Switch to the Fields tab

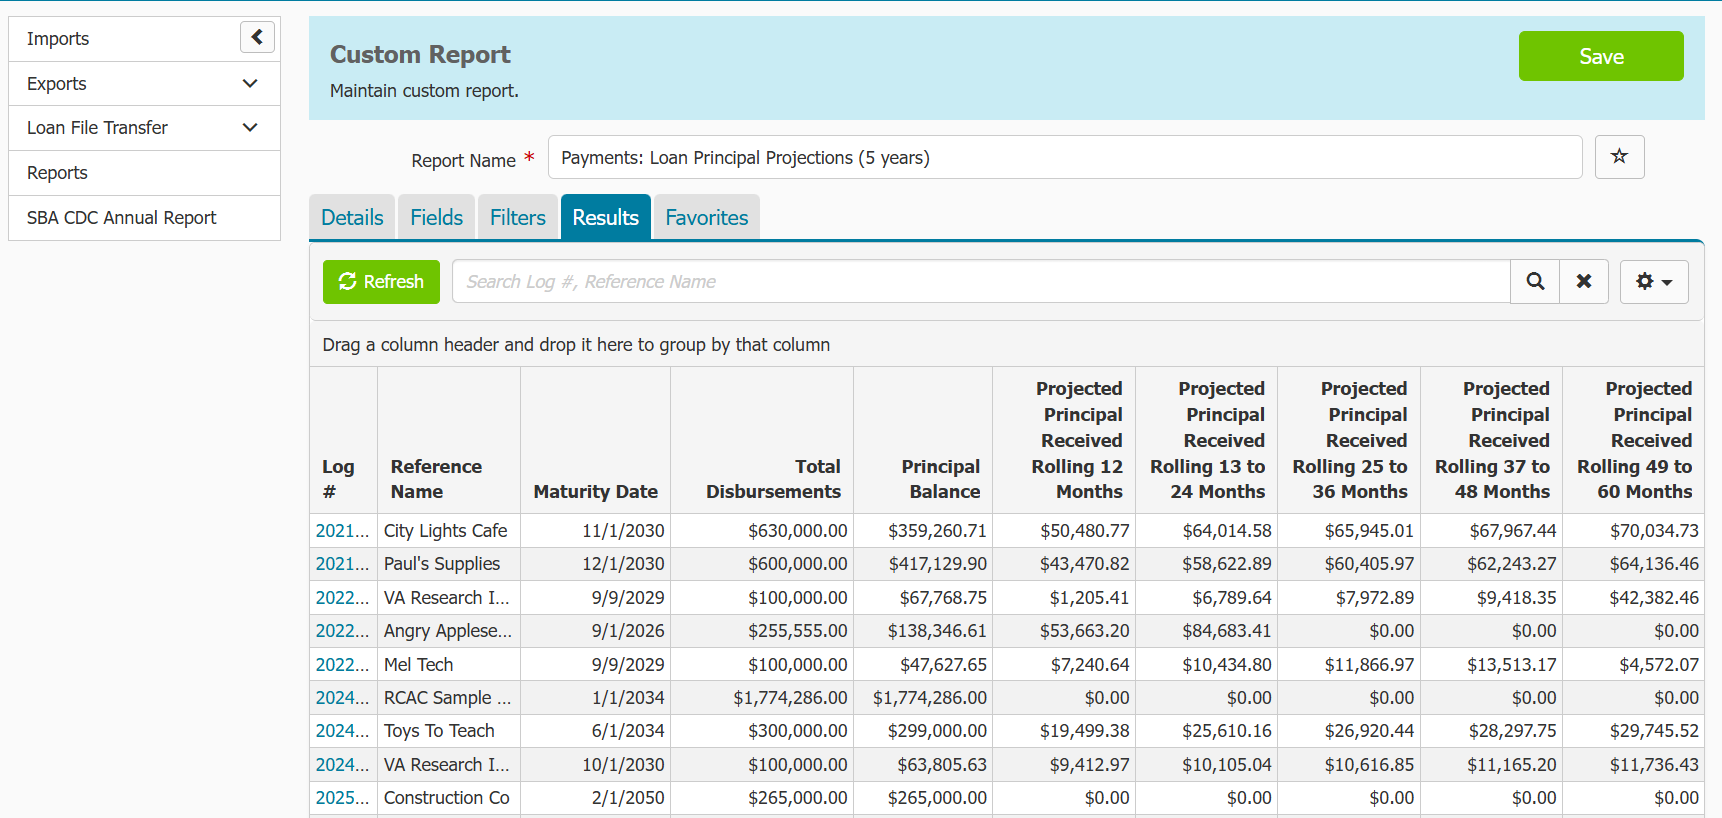(x=437, y=217)
